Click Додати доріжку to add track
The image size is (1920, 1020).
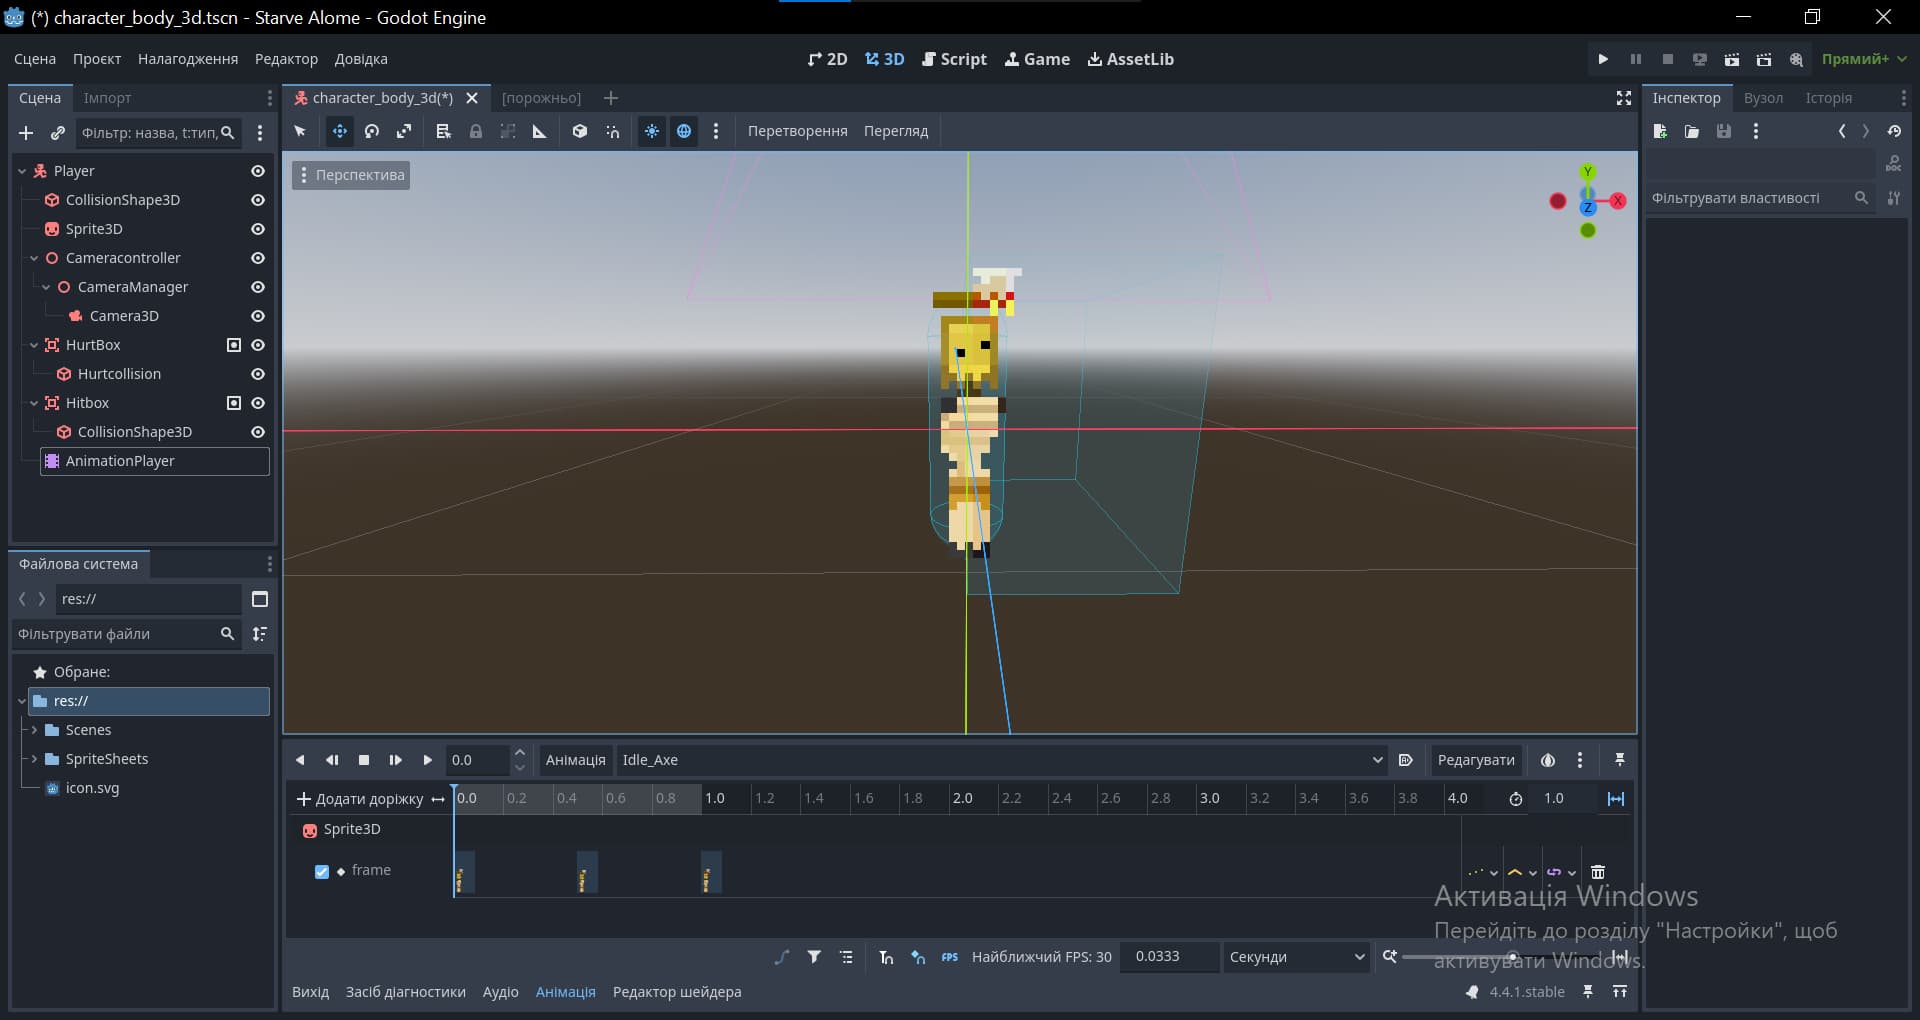360,799
